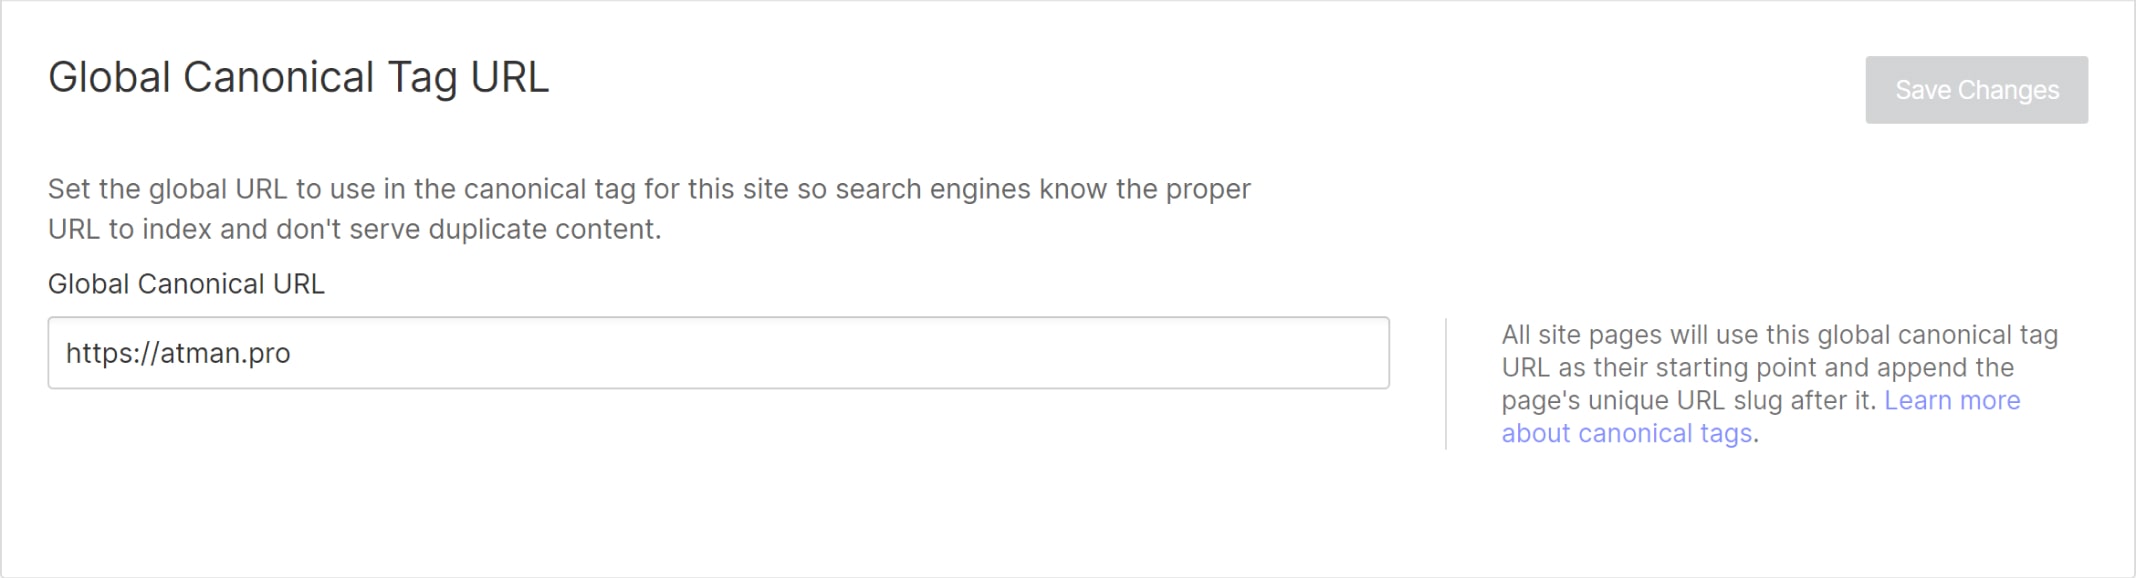Screen dimensions: 2136x578
Task: Click the Learn more hyperlink text
Action: click(1950, 400)
